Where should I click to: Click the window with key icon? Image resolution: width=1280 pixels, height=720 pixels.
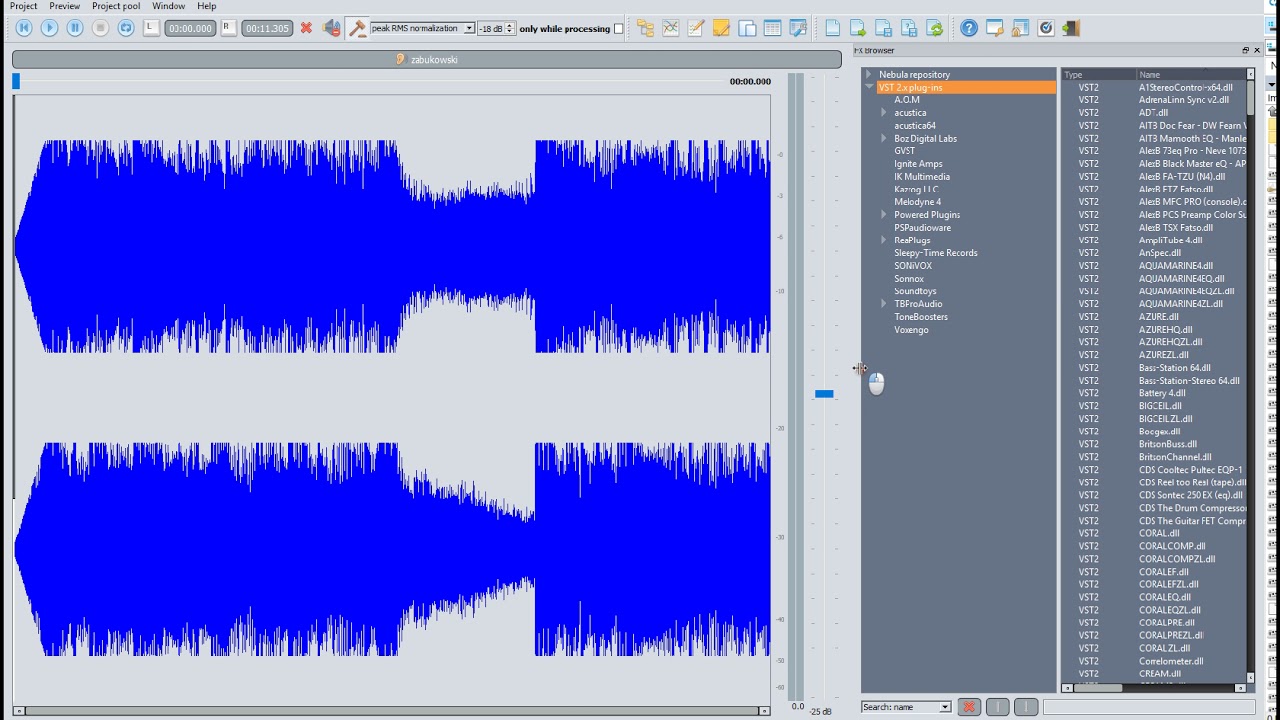tap(995, 28)
